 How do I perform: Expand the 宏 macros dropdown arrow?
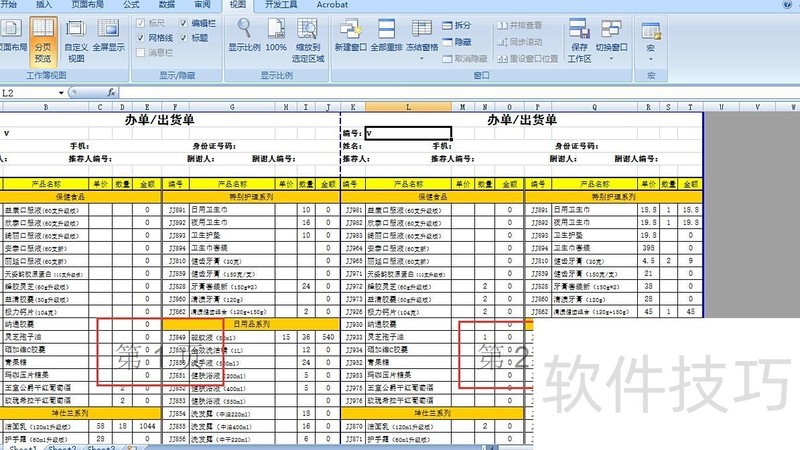[x=651, y=60]
